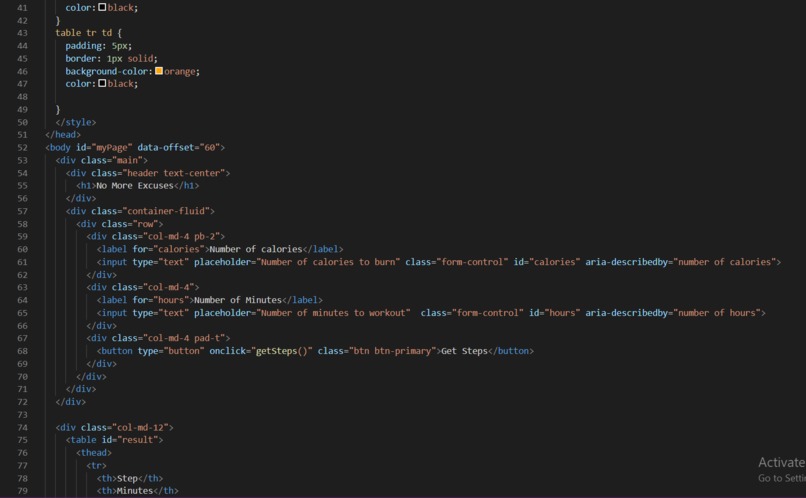
Task: Click the 'result' table id value
Action: point(140,440)
